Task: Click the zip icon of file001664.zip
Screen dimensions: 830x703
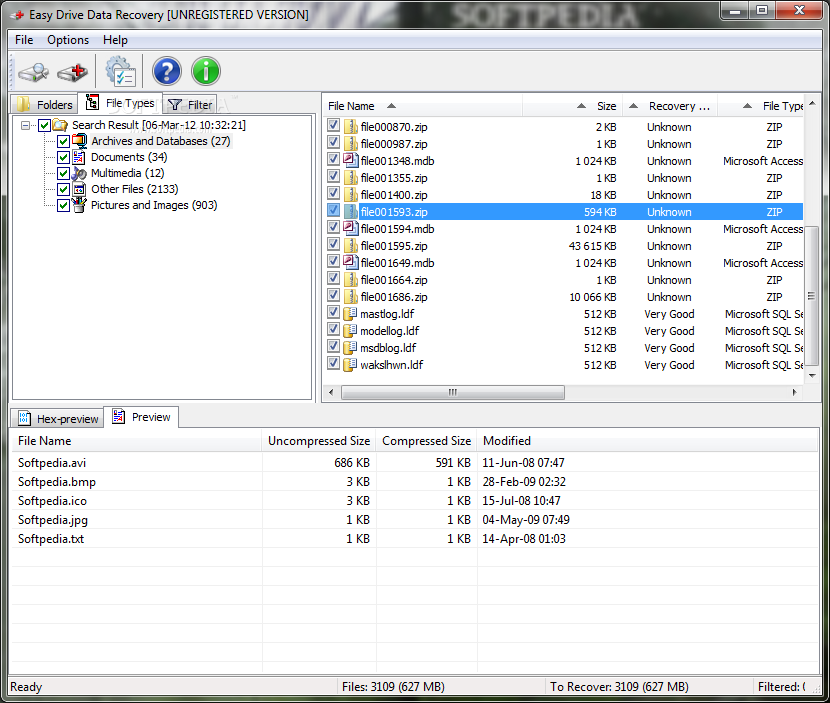Action: pyautogui.click(x=350, y=280)
